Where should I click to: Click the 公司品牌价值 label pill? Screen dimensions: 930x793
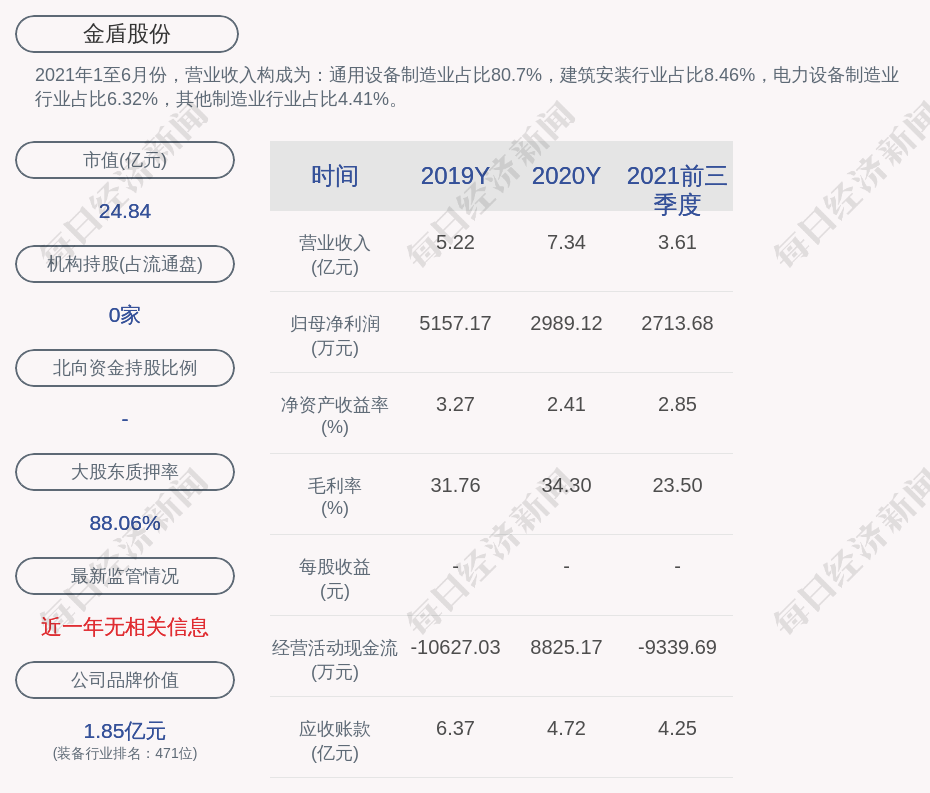[125, 680]
